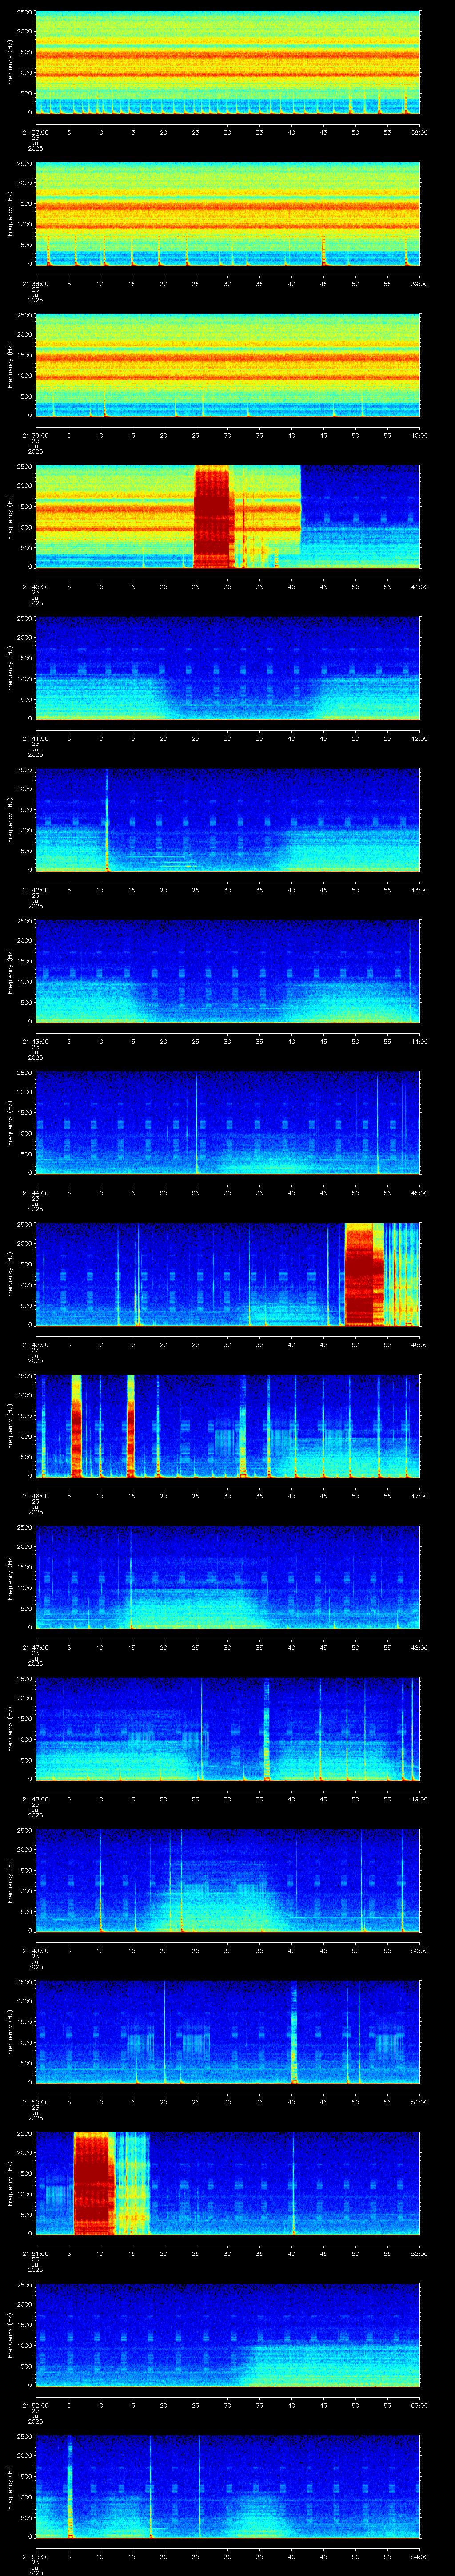Select the spectrogram panel starting at 21:38:00
Viewport: 455px width, 2576px height.
(228, 214)
